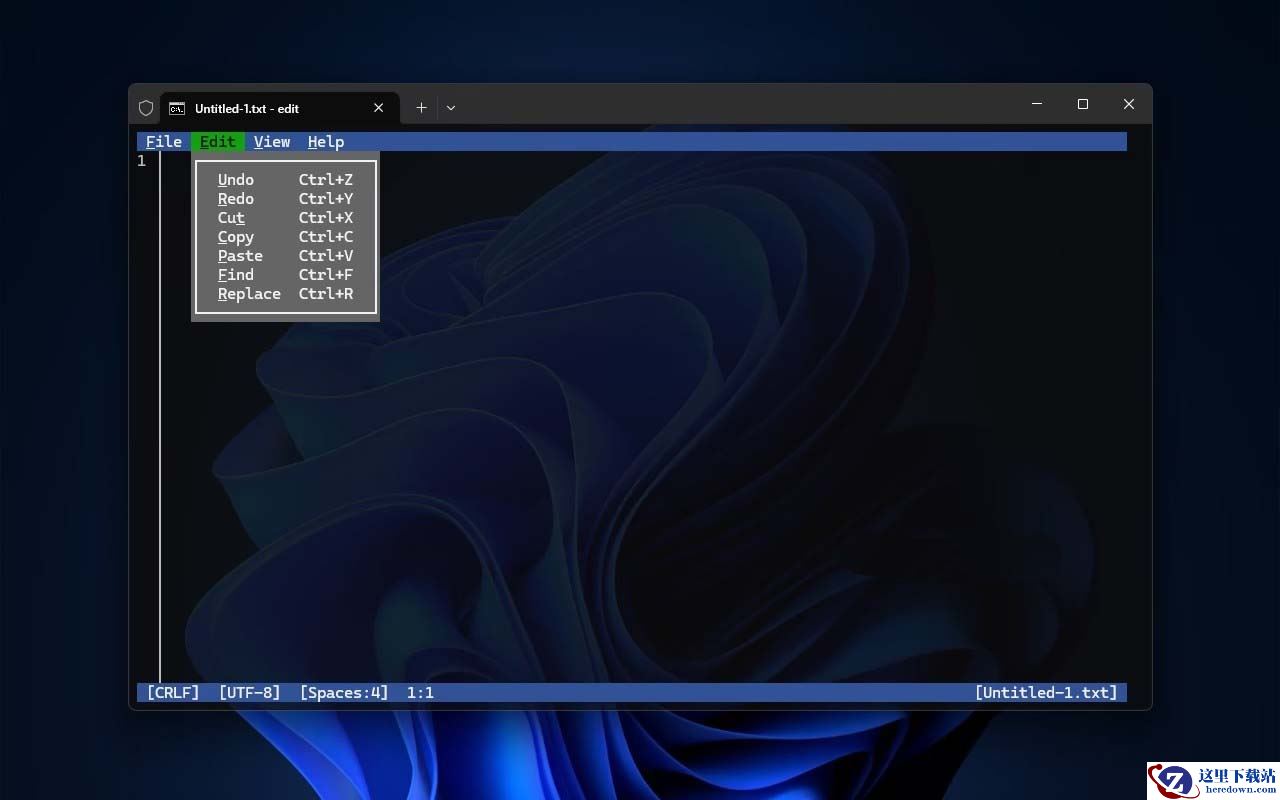Open the Help menu
Image resolution: width=1280 pixels, height=800 pixels.
[x=326, y=142]
